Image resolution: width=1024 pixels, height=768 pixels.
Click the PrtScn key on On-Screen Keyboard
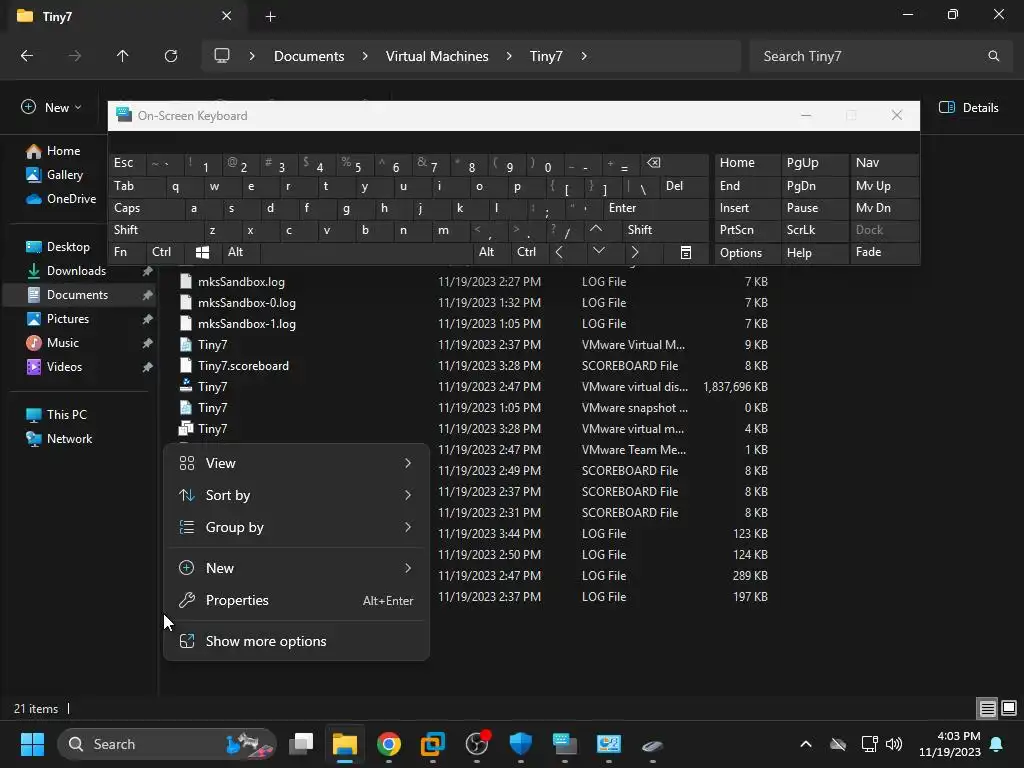[746, 230]
